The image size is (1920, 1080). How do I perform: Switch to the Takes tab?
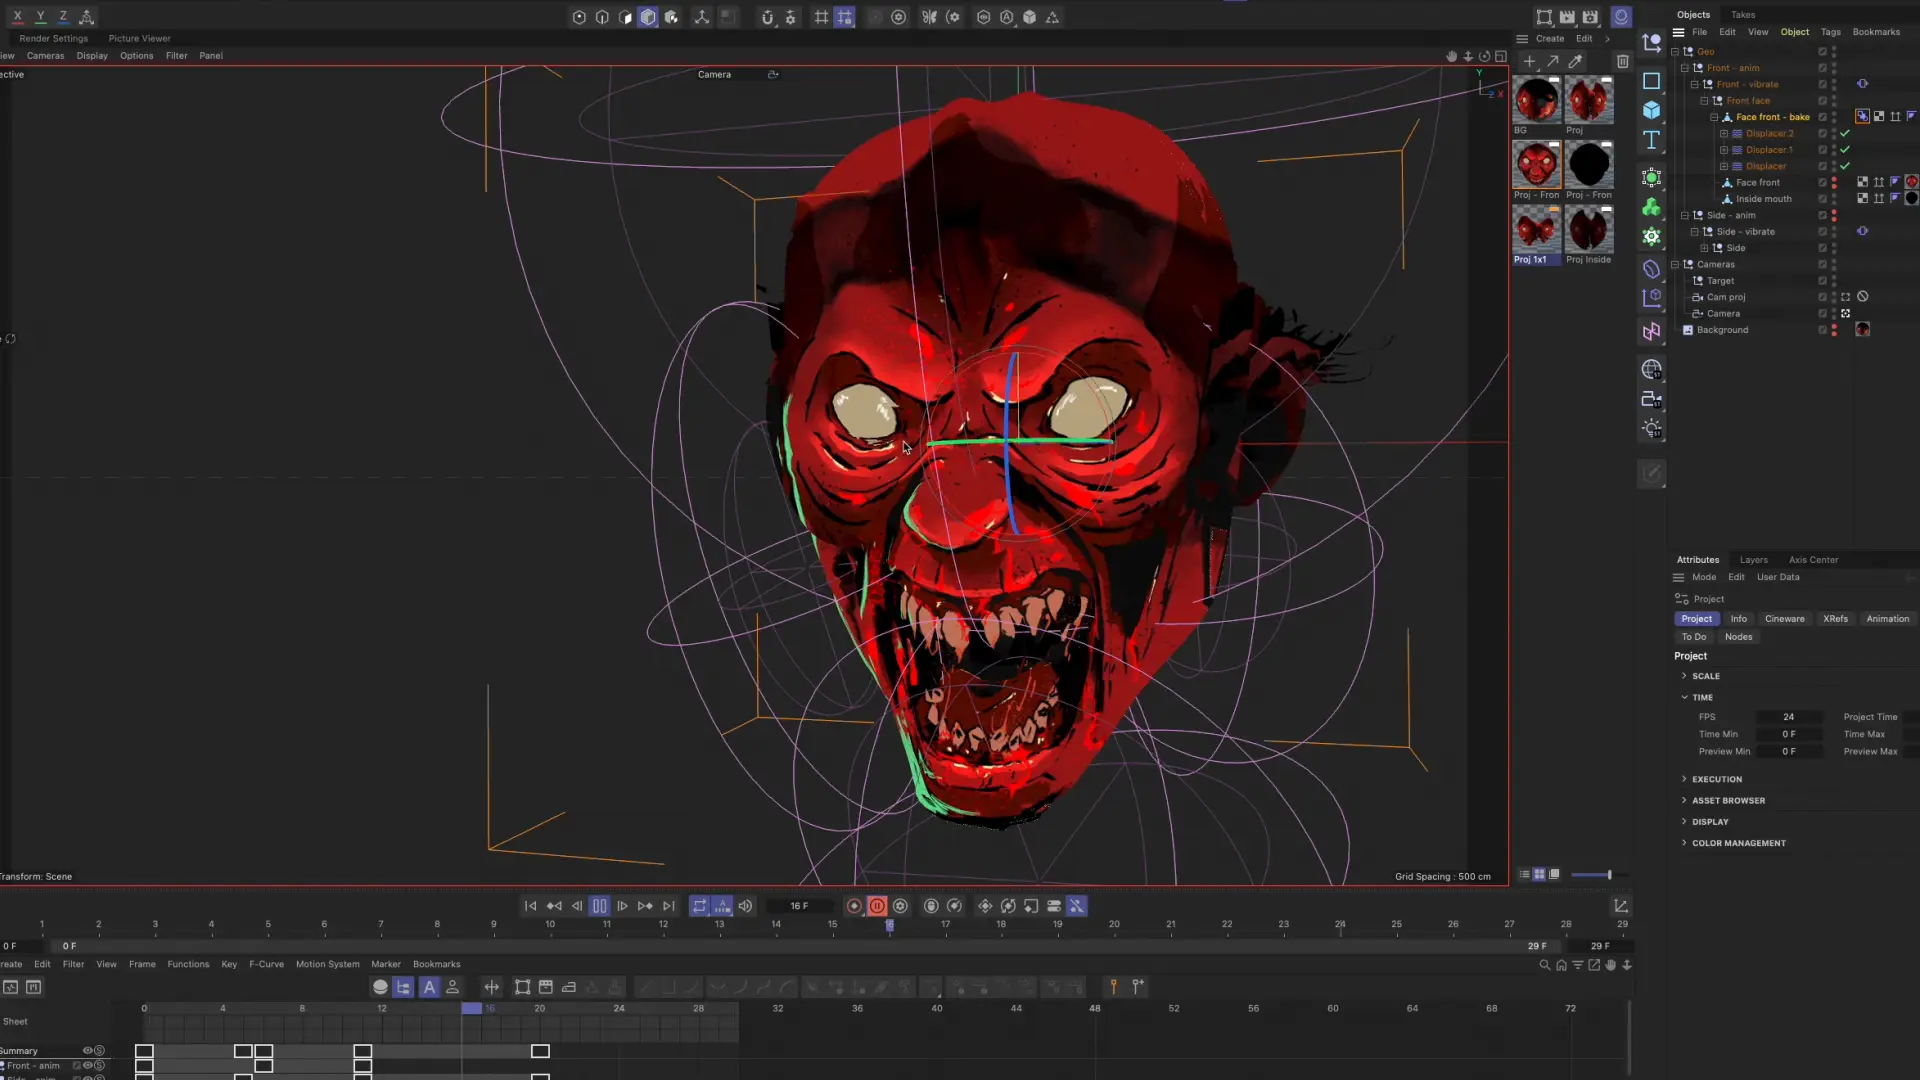point(1743,15)
